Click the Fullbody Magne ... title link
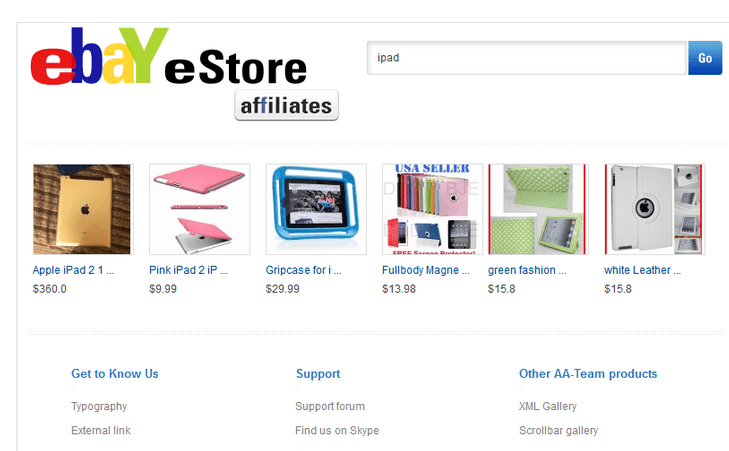The height and width of the screenshot is (451, 729). (x=426, y=270)
